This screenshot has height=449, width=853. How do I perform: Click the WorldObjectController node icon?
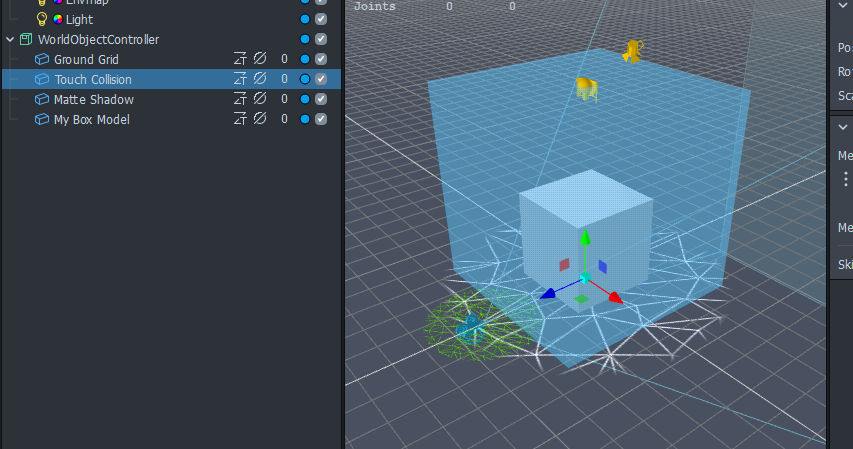26,39
